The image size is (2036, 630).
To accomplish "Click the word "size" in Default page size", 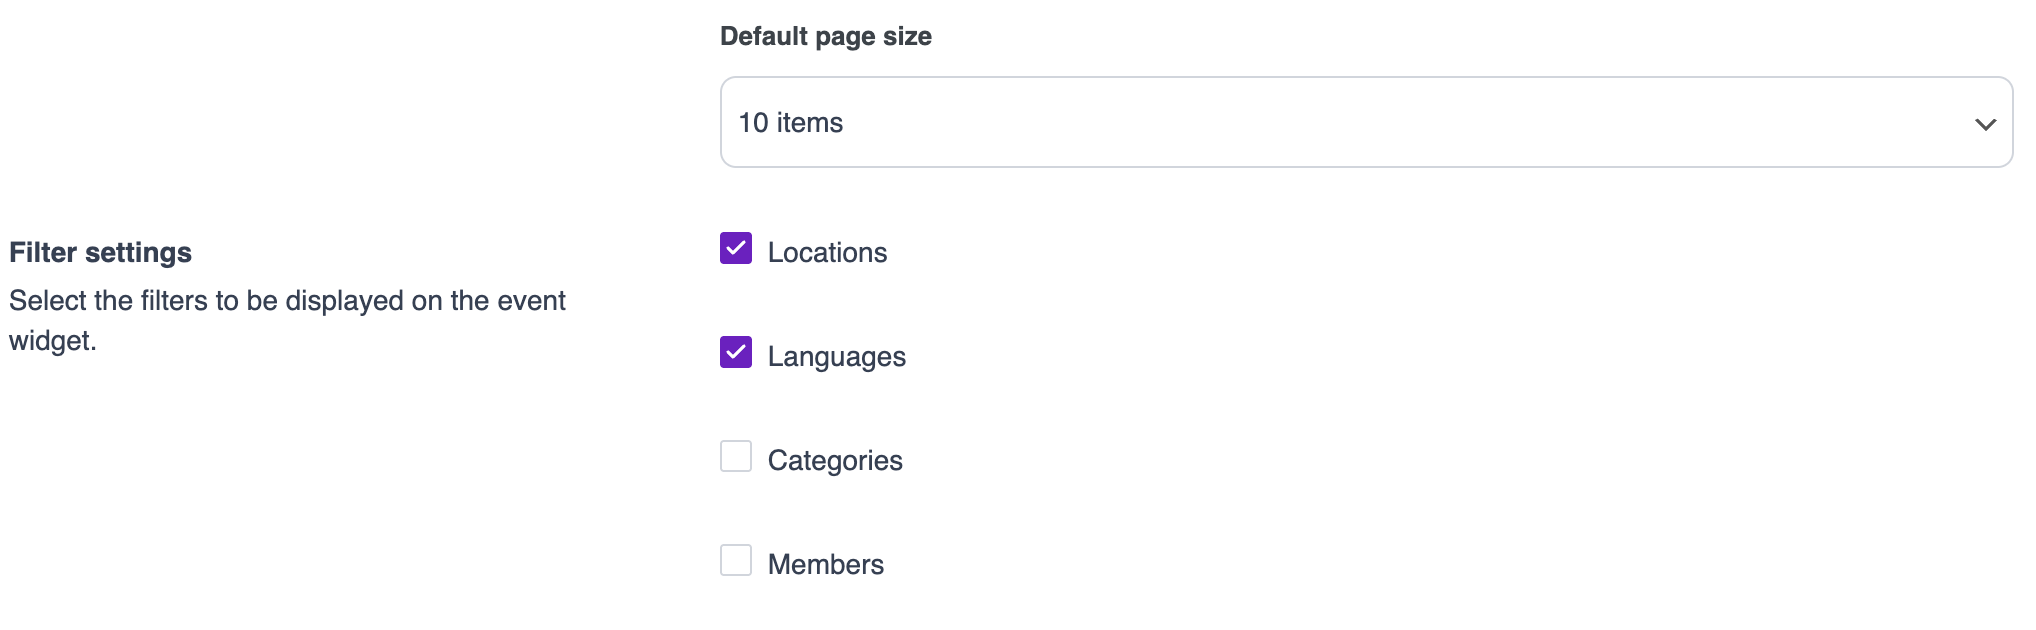I will pos(907,37).
